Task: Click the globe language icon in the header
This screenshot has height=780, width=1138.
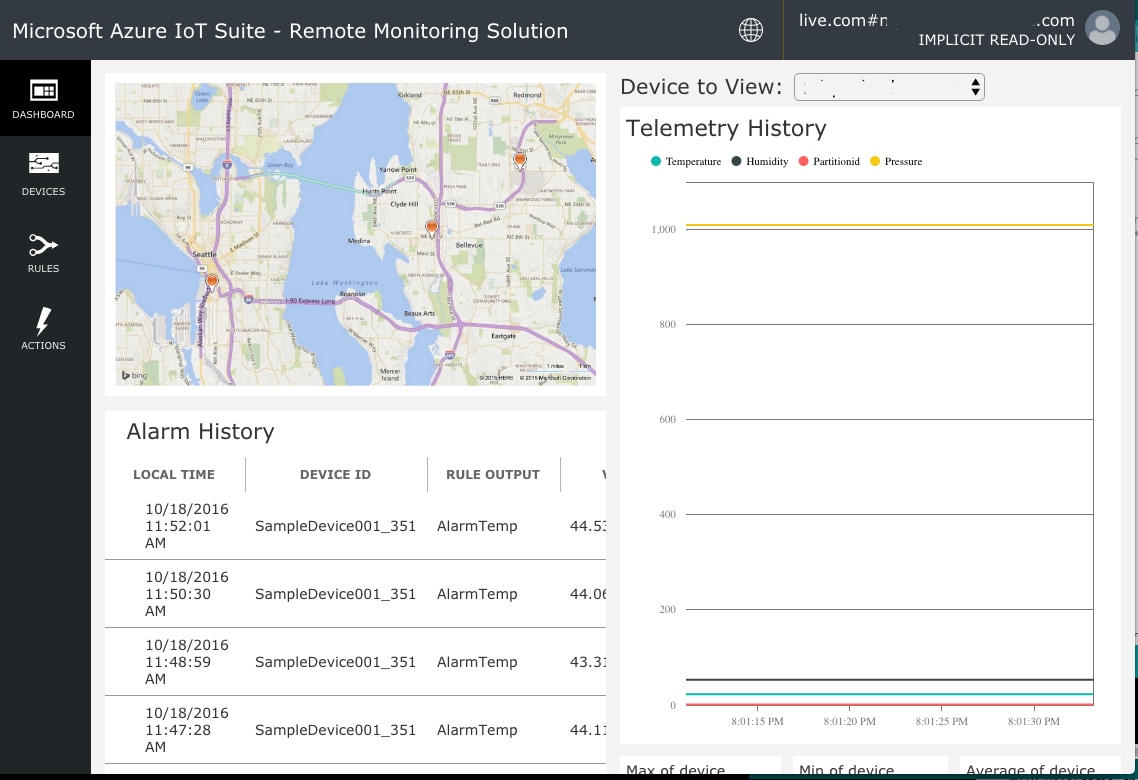Action: [x=751, y=29]
